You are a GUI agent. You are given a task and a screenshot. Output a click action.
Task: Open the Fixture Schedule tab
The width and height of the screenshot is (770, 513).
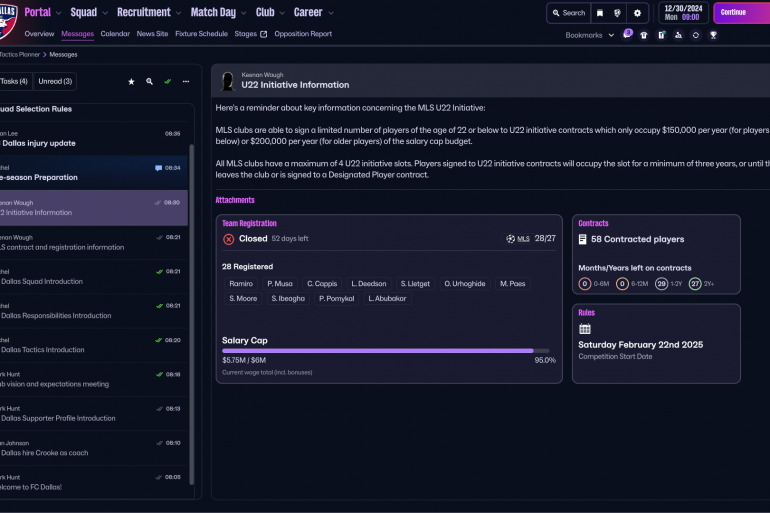201,34
